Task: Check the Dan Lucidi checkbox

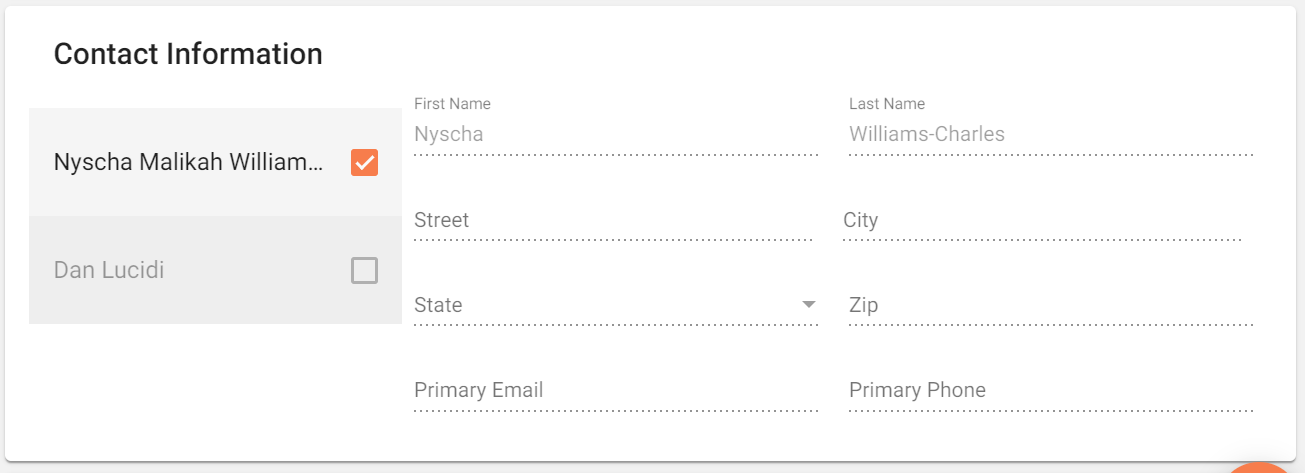Action: tap(364, 270)
